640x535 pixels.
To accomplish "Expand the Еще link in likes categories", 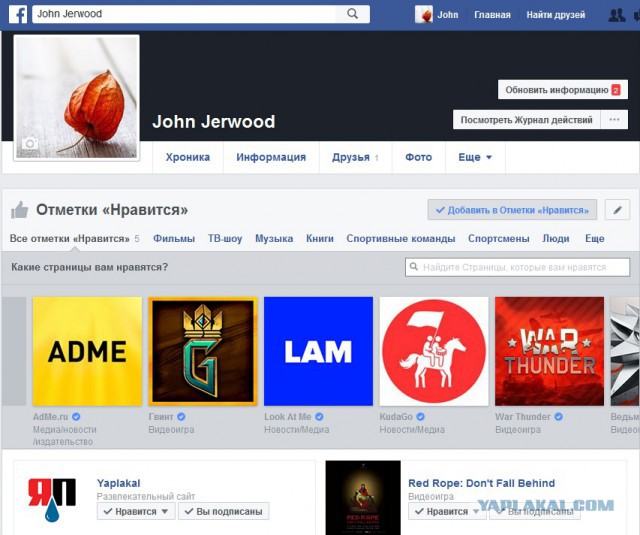I will [595, 238].
